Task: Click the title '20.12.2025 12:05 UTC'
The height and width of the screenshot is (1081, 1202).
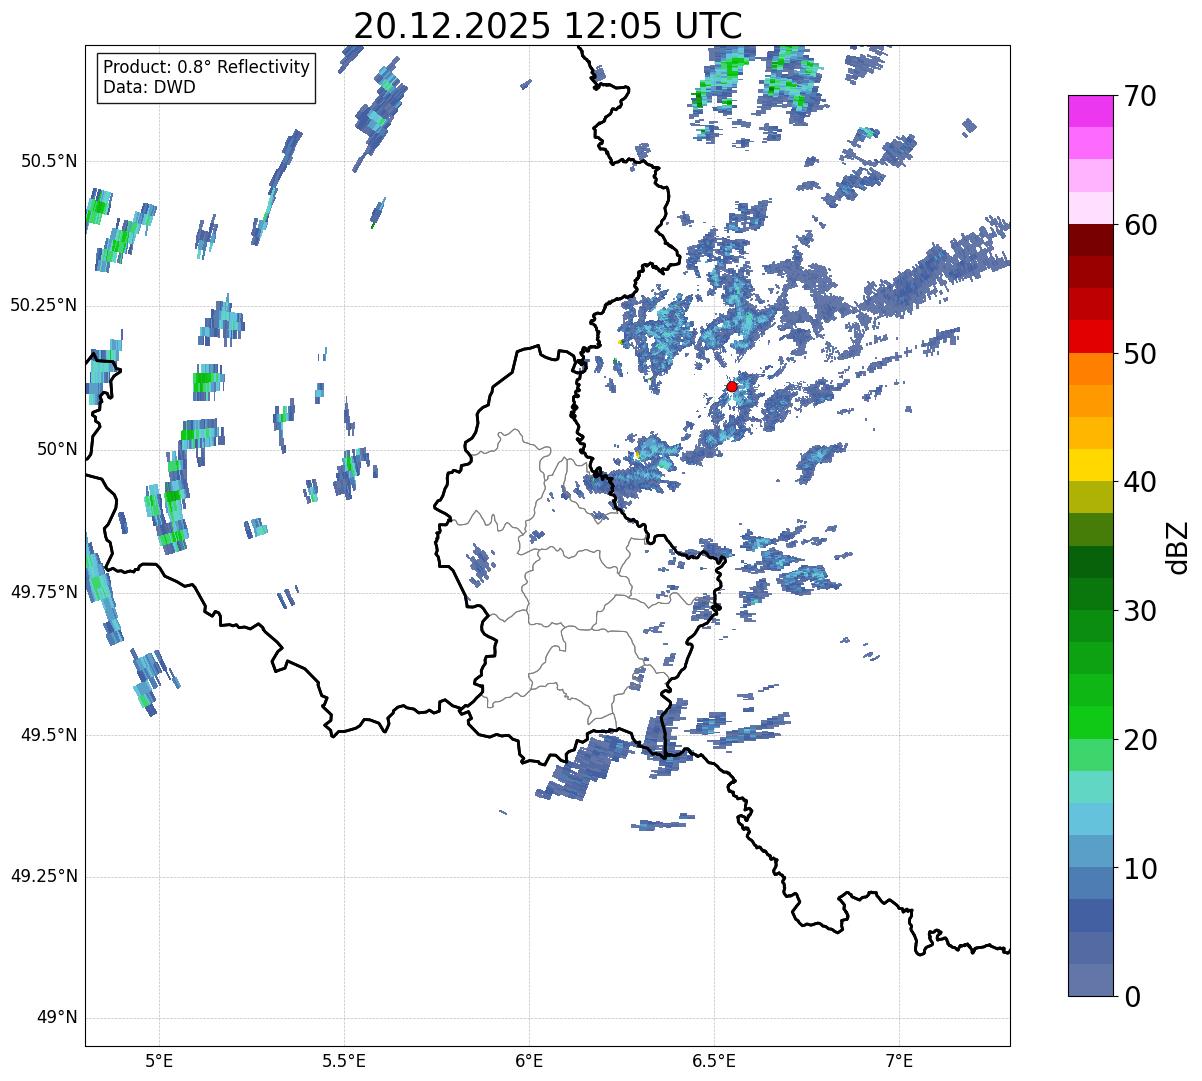Action: pyautogui.click(x=547, y=25)
